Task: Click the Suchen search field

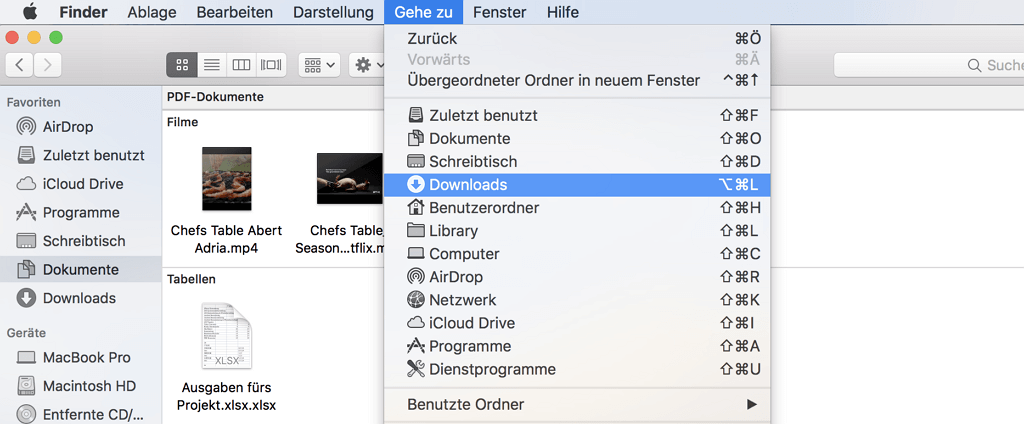Action: (929, 65)
